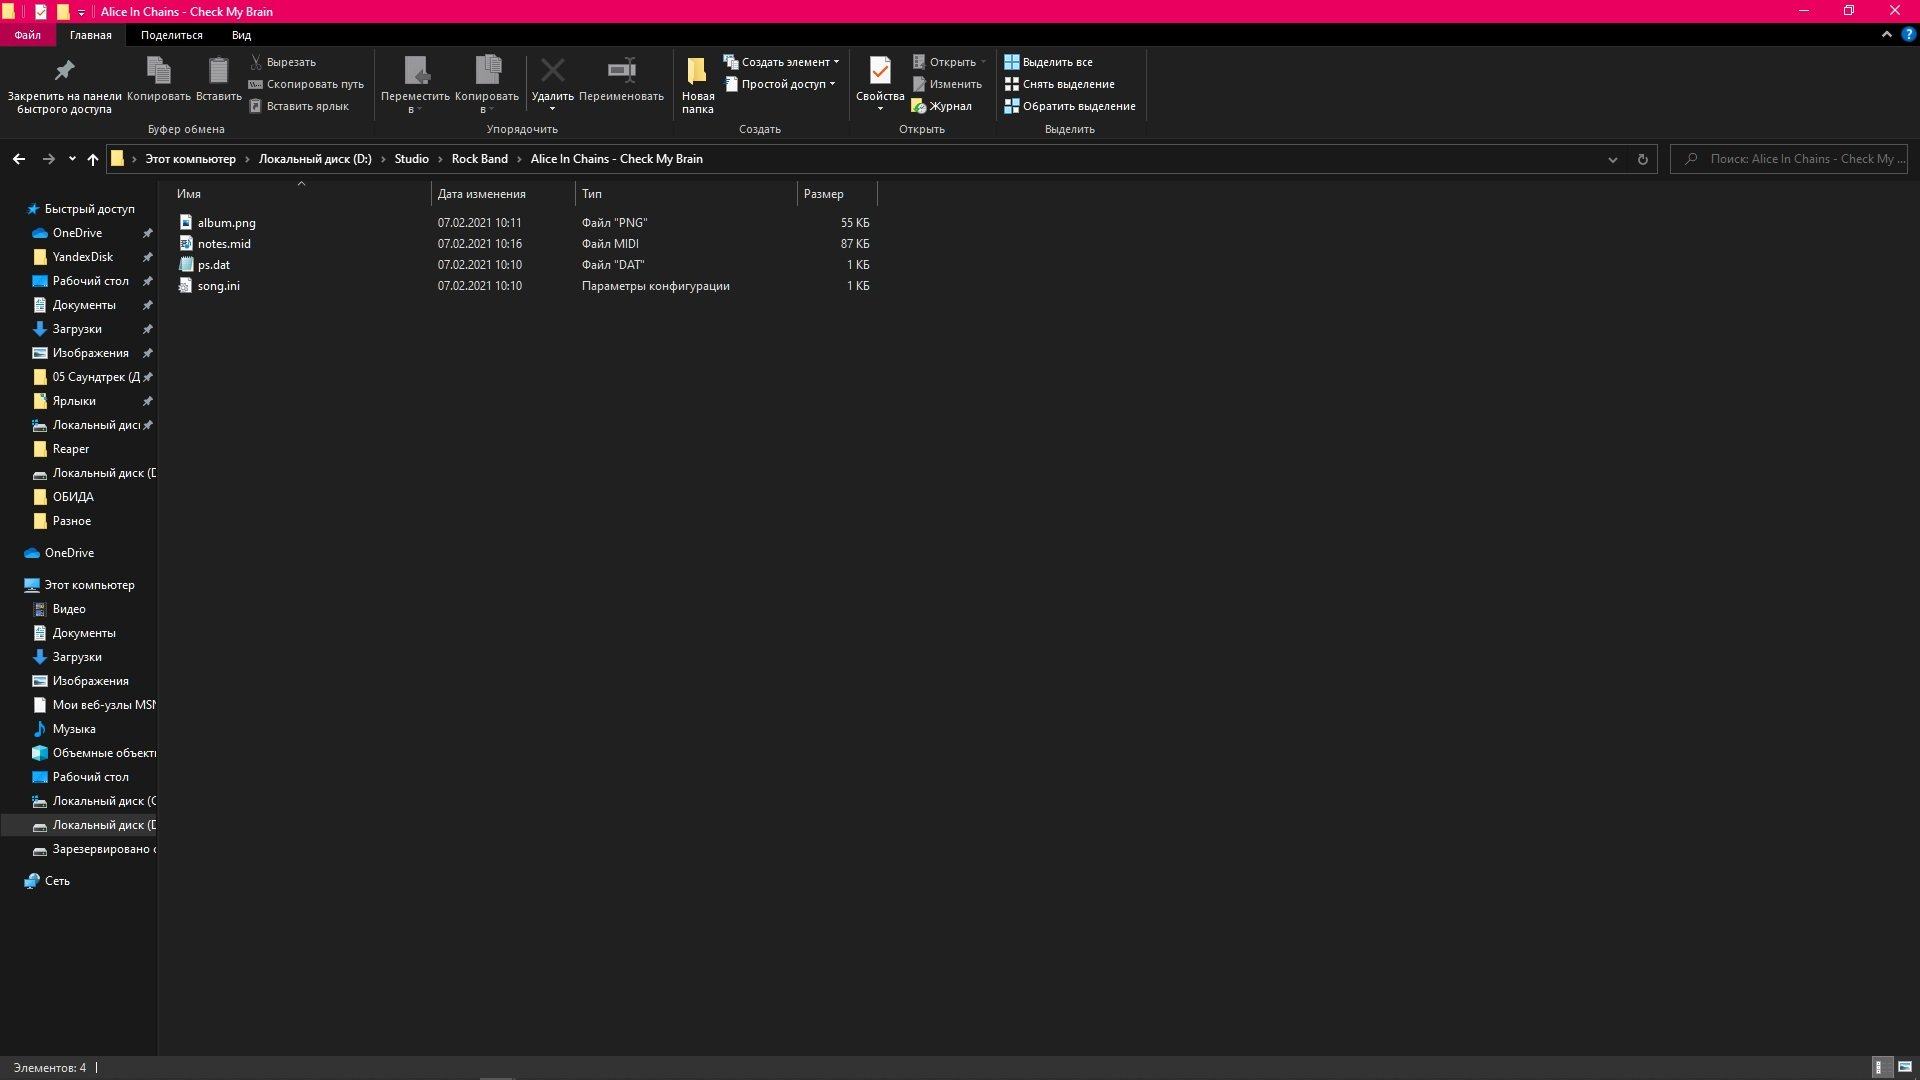This screenshot has width=1920, height=1080.
Task: Open Переместить в (Move to) menu
Action: (x=415, y=85)
